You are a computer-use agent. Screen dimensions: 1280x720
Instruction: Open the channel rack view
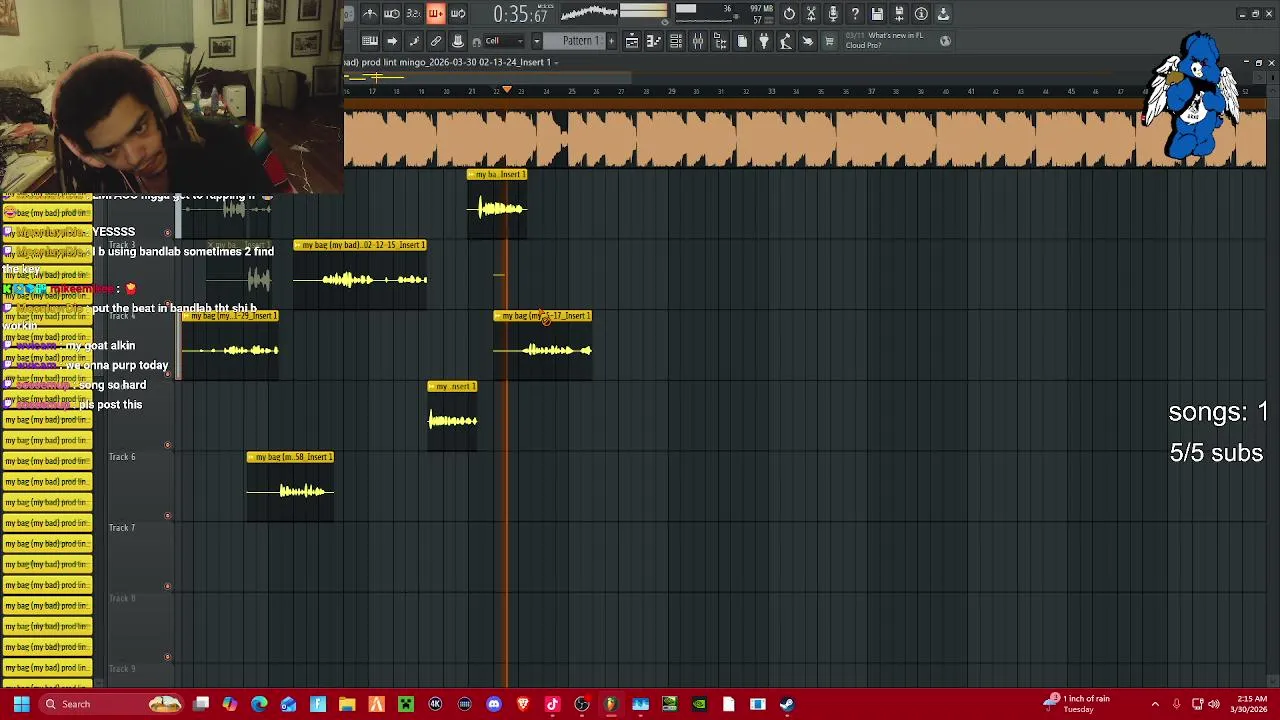point(676,41)
